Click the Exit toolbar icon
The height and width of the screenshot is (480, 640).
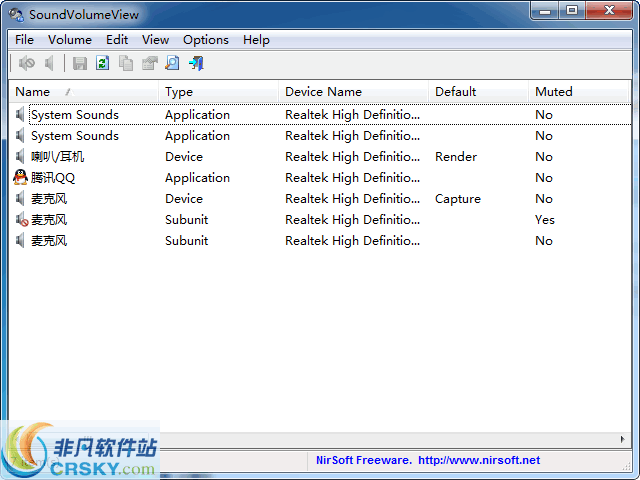tap(196, 63)
